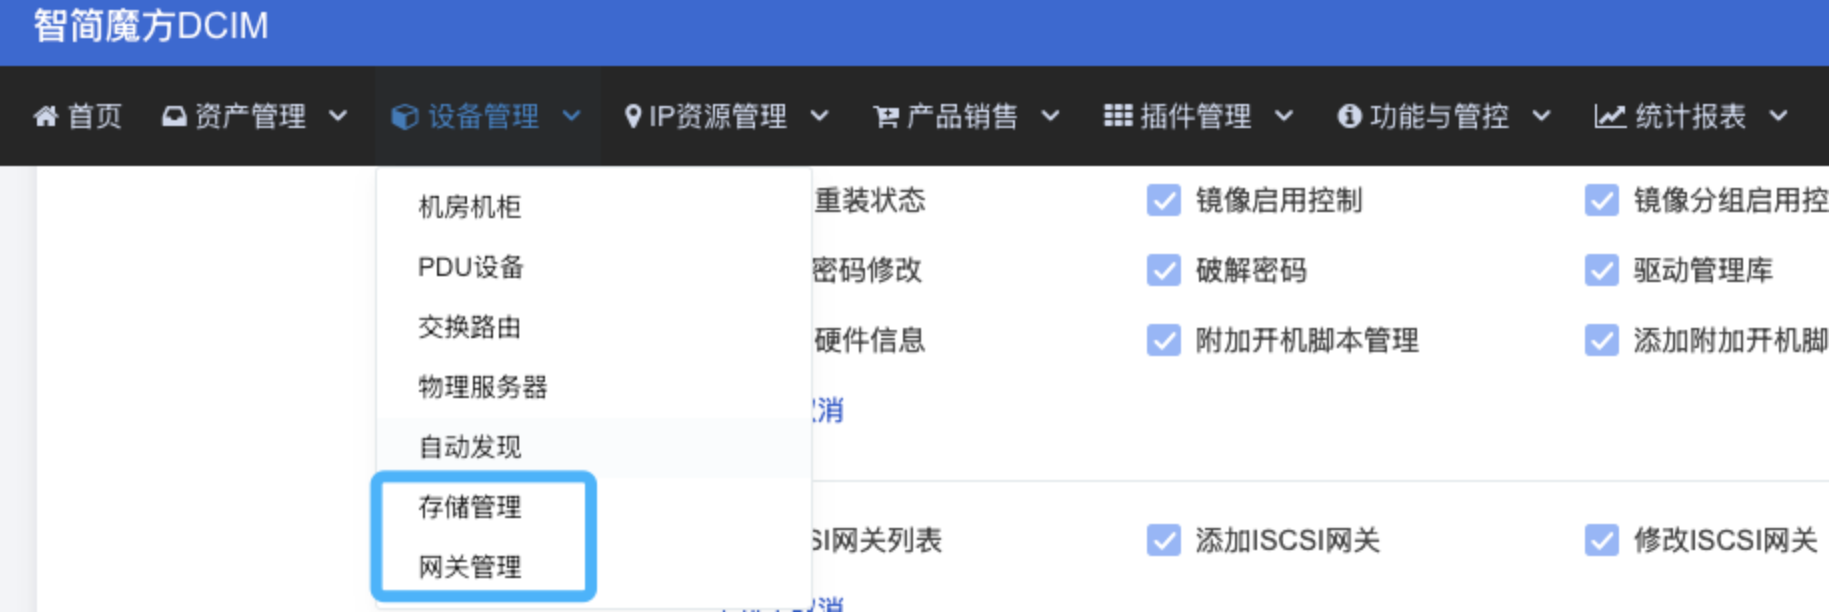Uncheck the 附加开机脚本管理 checkbox
Image resolution: width=1832 pixels, height=616 pixels.
click(x=1163, y=340)
